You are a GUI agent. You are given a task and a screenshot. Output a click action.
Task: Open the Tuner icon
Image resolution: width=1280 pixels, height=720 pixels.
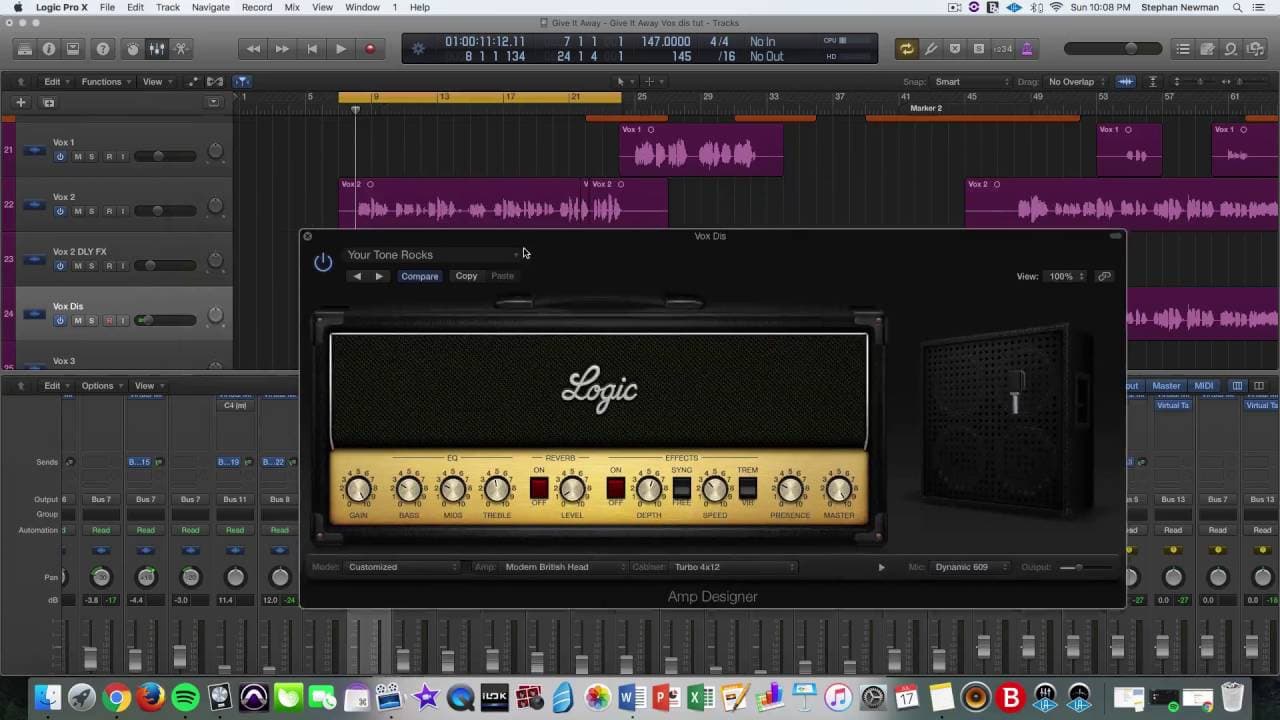click(x=931, y=48)
